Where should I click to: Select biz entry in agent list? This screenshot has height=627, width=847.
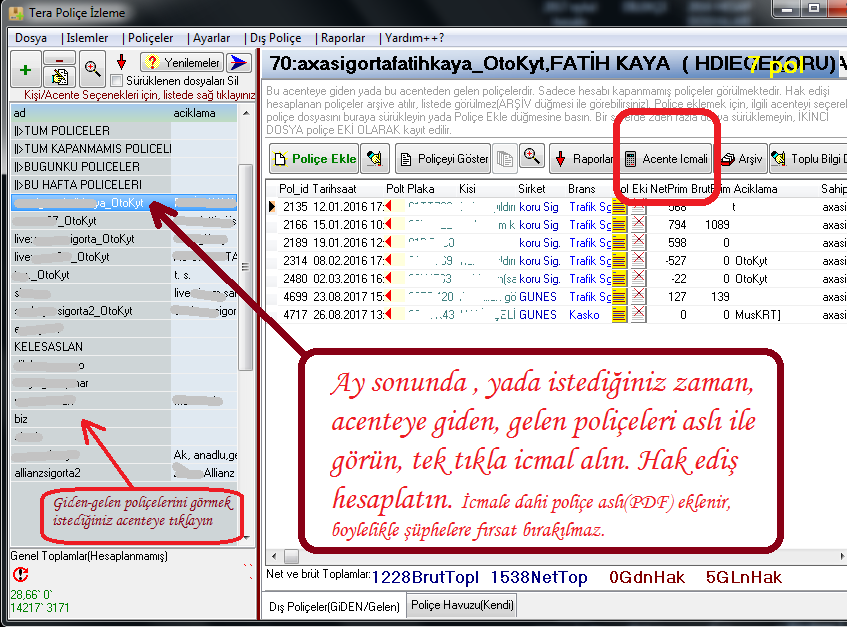124,419
